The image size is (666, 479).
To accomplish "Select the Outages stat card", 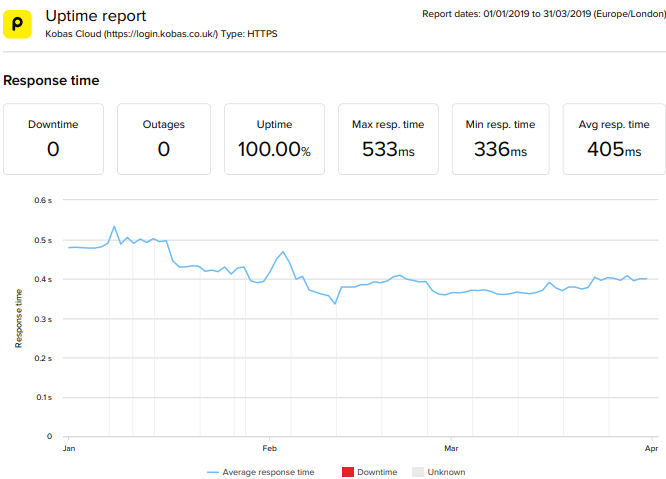I will [164, 139].
